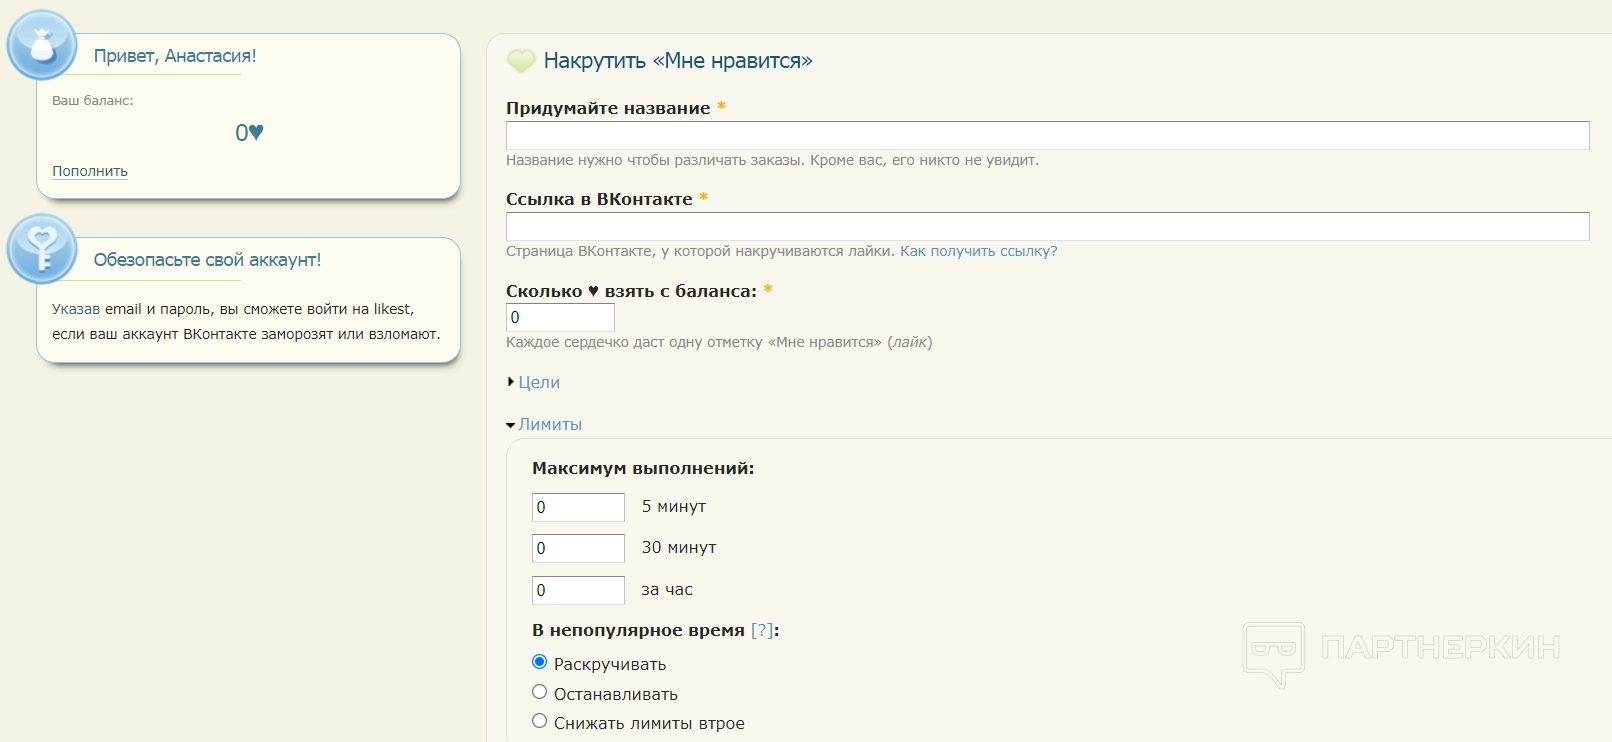Open the 'Пополнить' balance link
The image size is (1612, 742).
[x=90, y=171]
